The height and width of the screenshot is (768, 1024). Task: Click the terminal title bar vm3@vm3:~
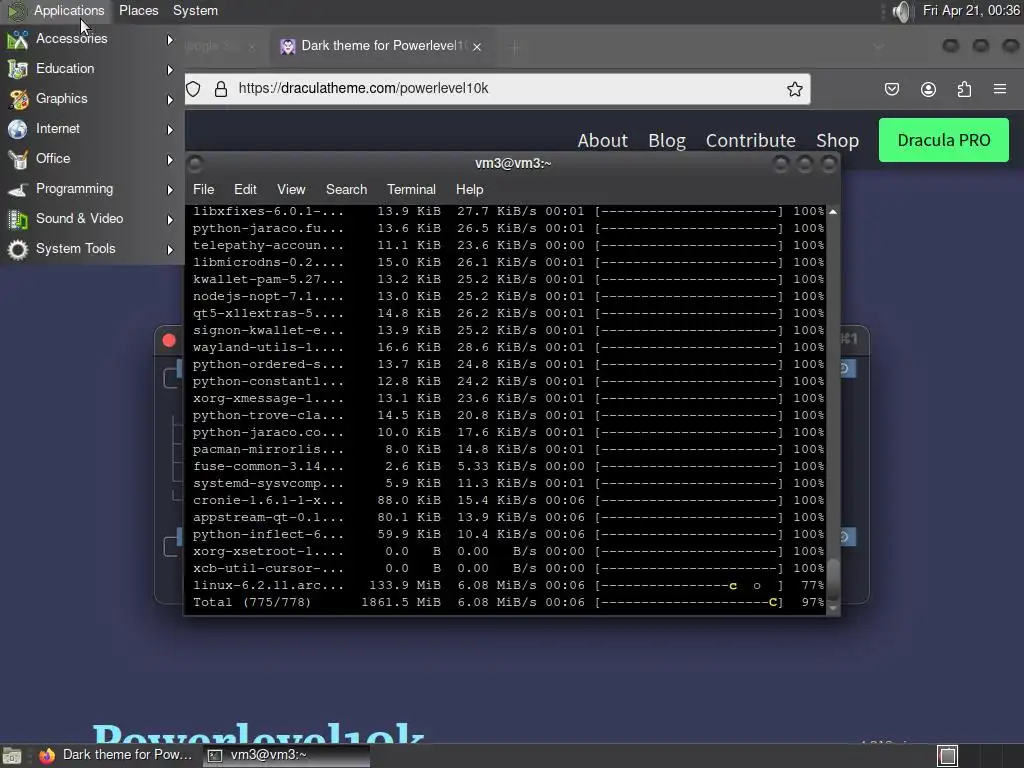click(x=513, y=163)
